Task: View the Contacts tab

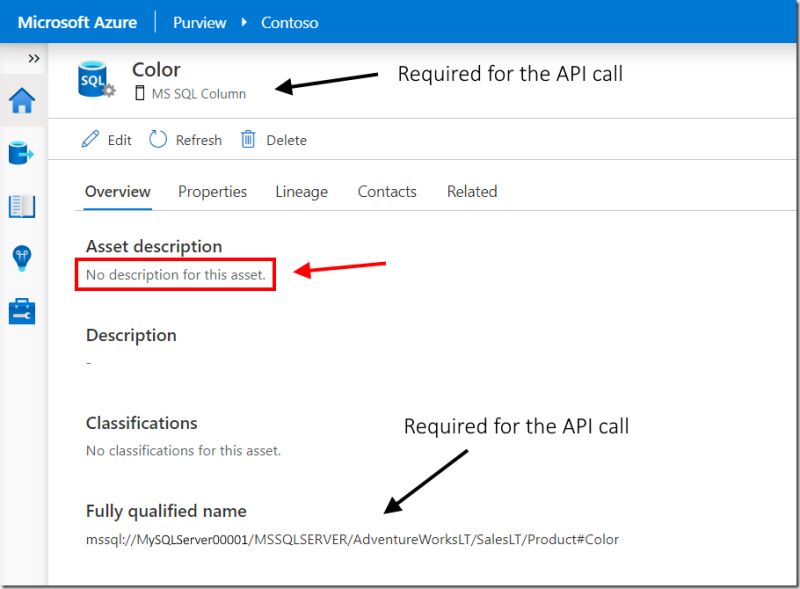Action: pyautogui.click(x=387, y=191)
